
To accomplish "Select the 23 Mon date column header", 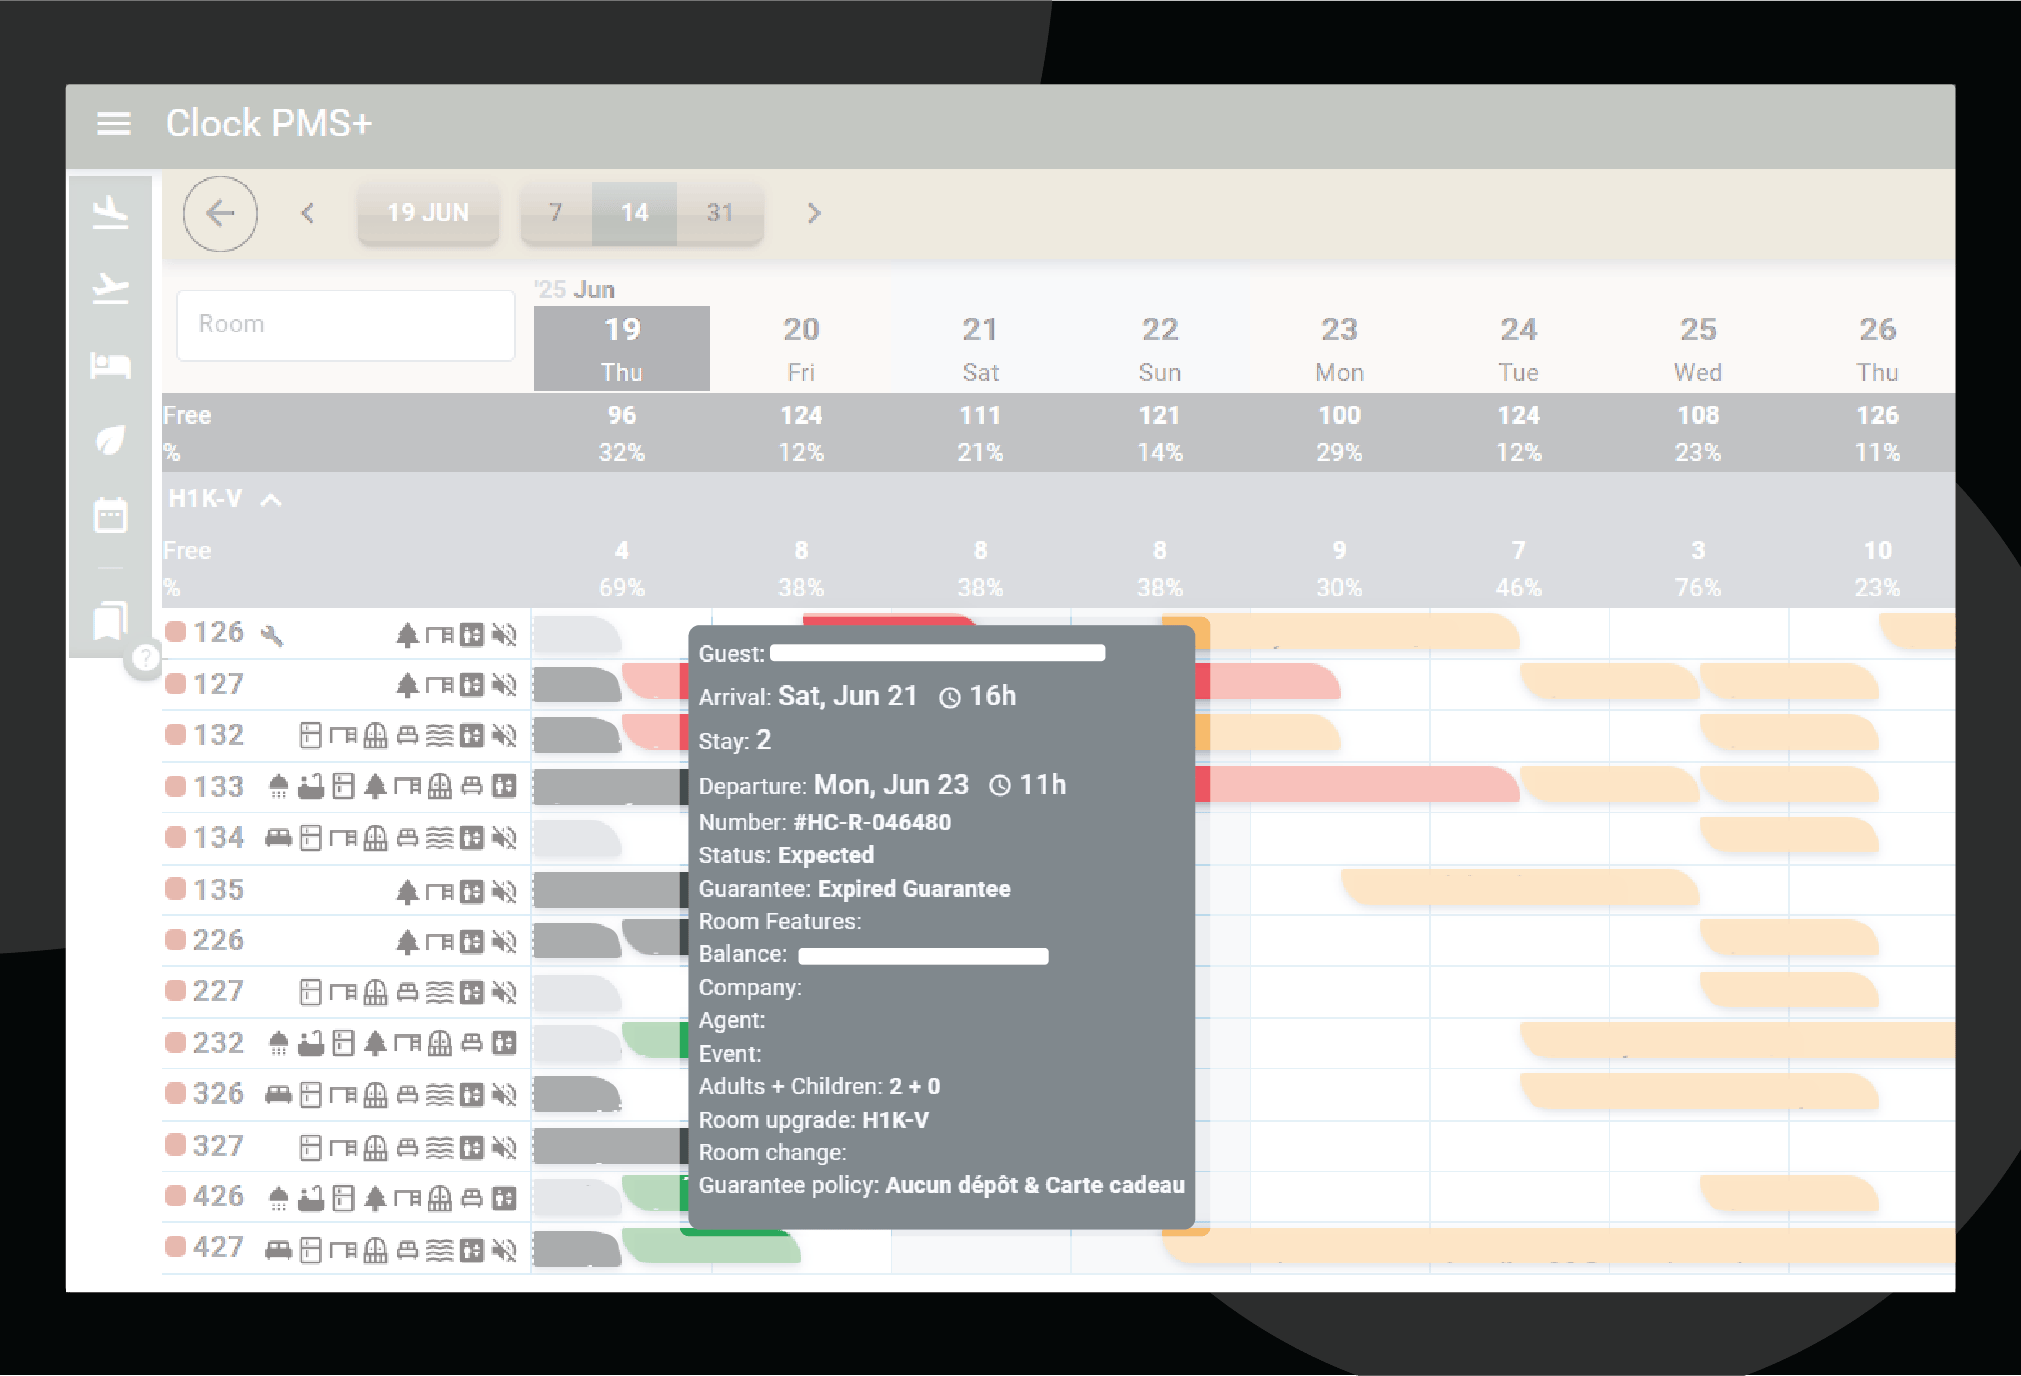I will coord(1339,348).
